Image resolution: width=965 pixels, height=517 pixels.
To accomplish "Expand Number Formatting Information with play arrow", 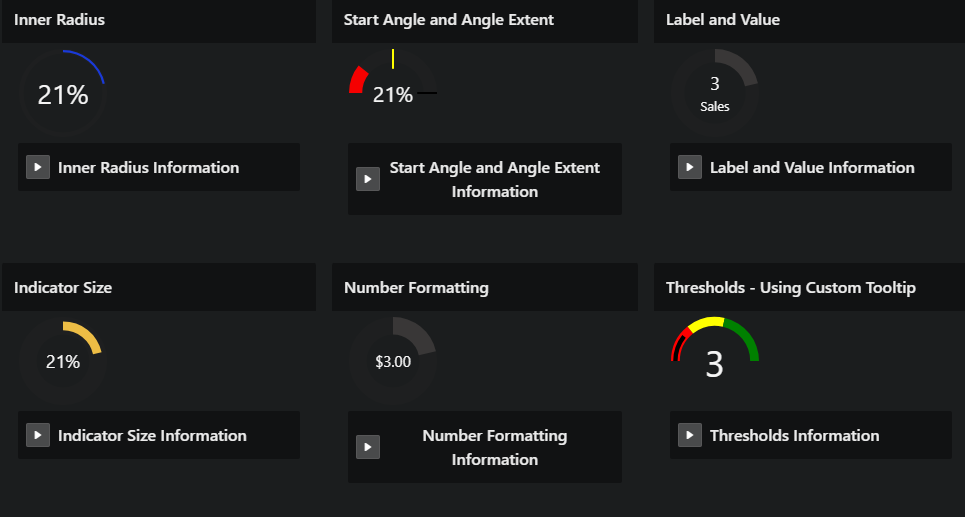I will 367,447.
